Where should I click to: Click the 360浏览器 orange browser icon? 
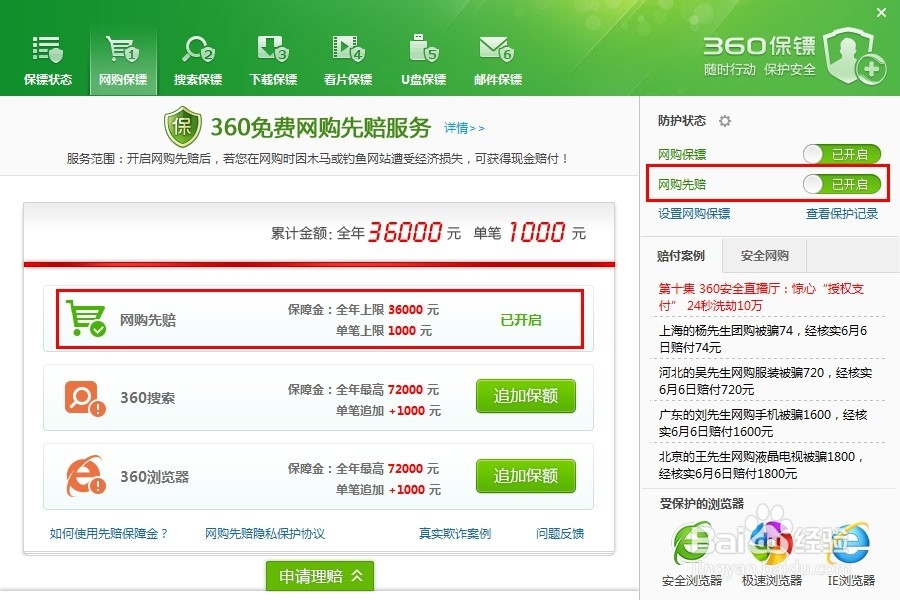click(x=86, y=476)
